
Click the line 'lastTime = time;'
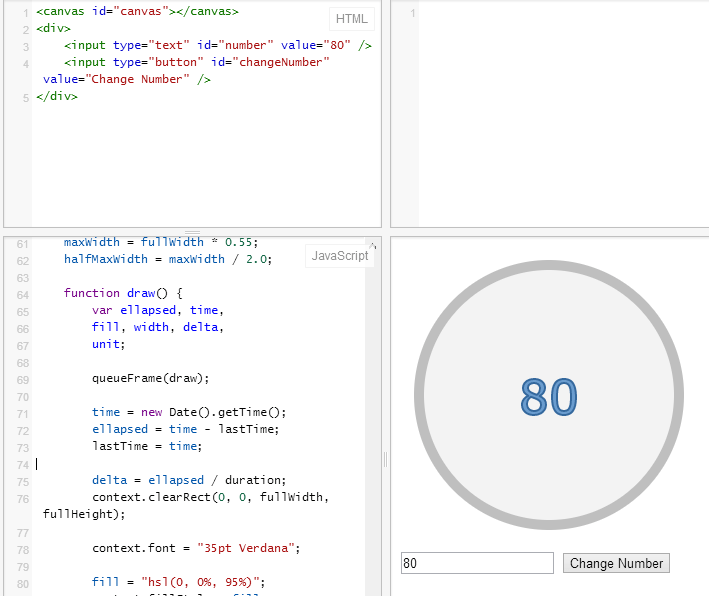[147, 446]
